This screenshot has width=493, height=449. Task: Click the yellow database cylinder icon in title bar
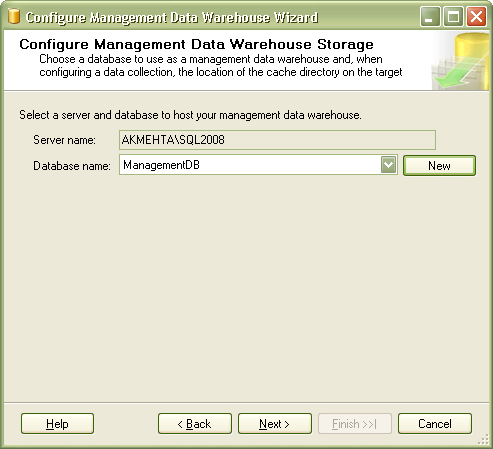(14, 16)
